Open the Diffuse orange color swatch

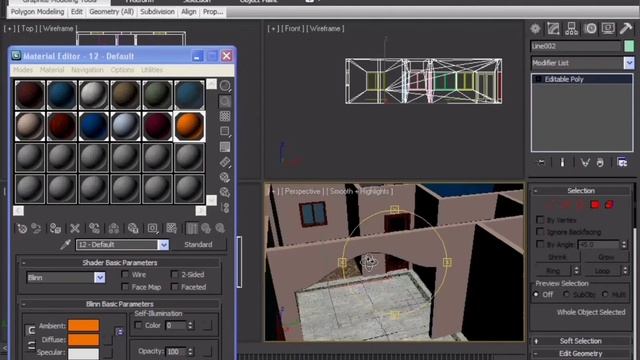(83, 340)
